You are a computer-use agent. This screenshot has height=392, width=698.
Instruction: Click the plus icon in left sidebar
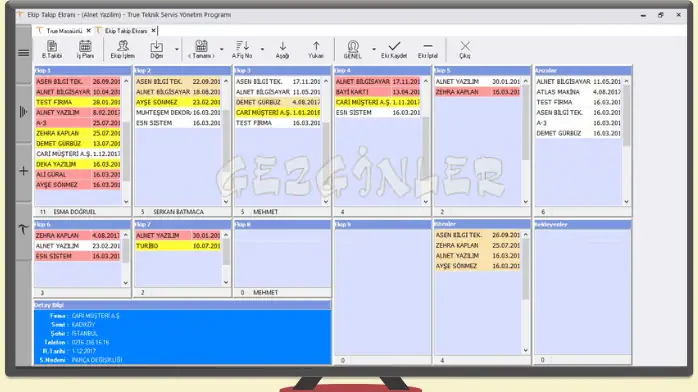point(24,171)
